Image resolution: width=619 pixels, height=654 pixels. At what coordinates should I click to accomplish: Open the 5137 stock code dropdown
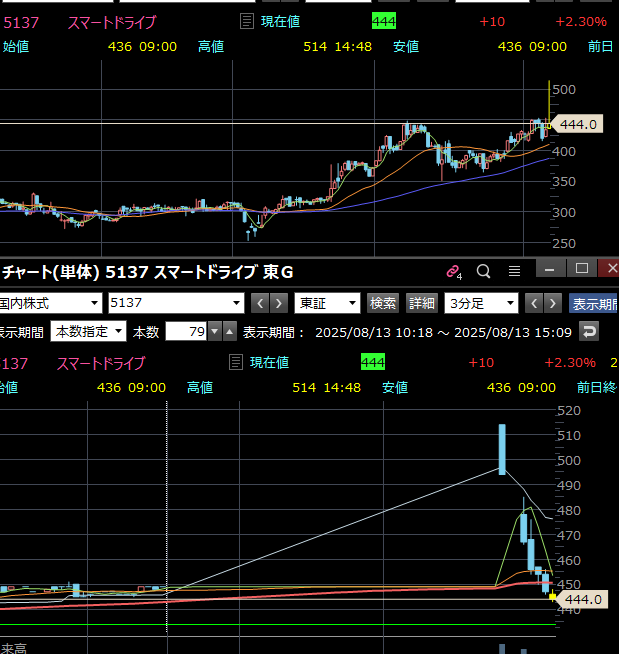176,303
